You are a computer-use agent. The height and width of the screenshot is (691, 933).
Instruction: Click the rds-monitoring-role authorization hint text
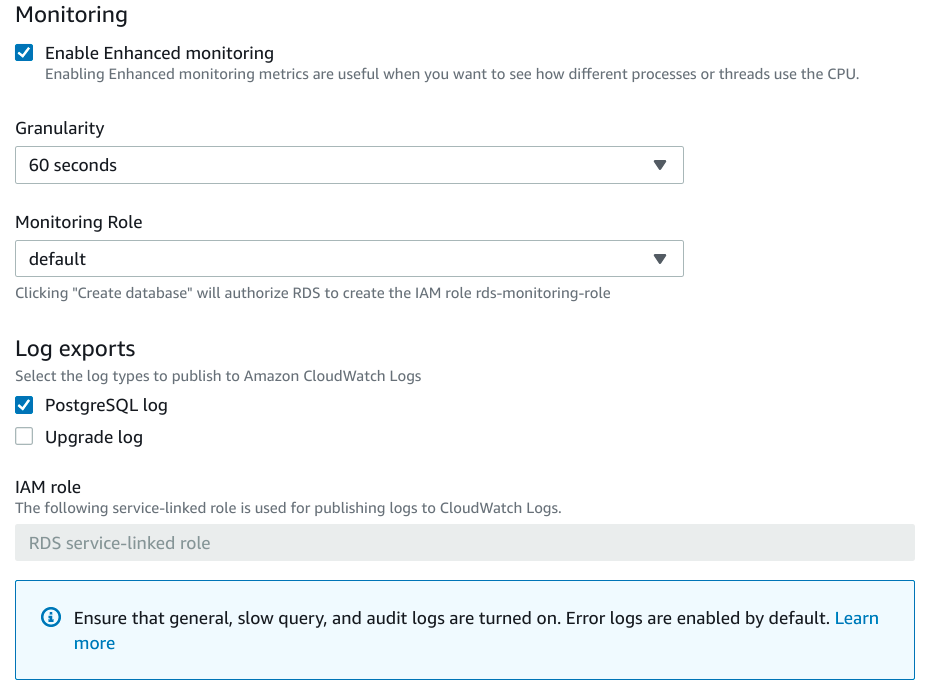(x=312, y=293)
